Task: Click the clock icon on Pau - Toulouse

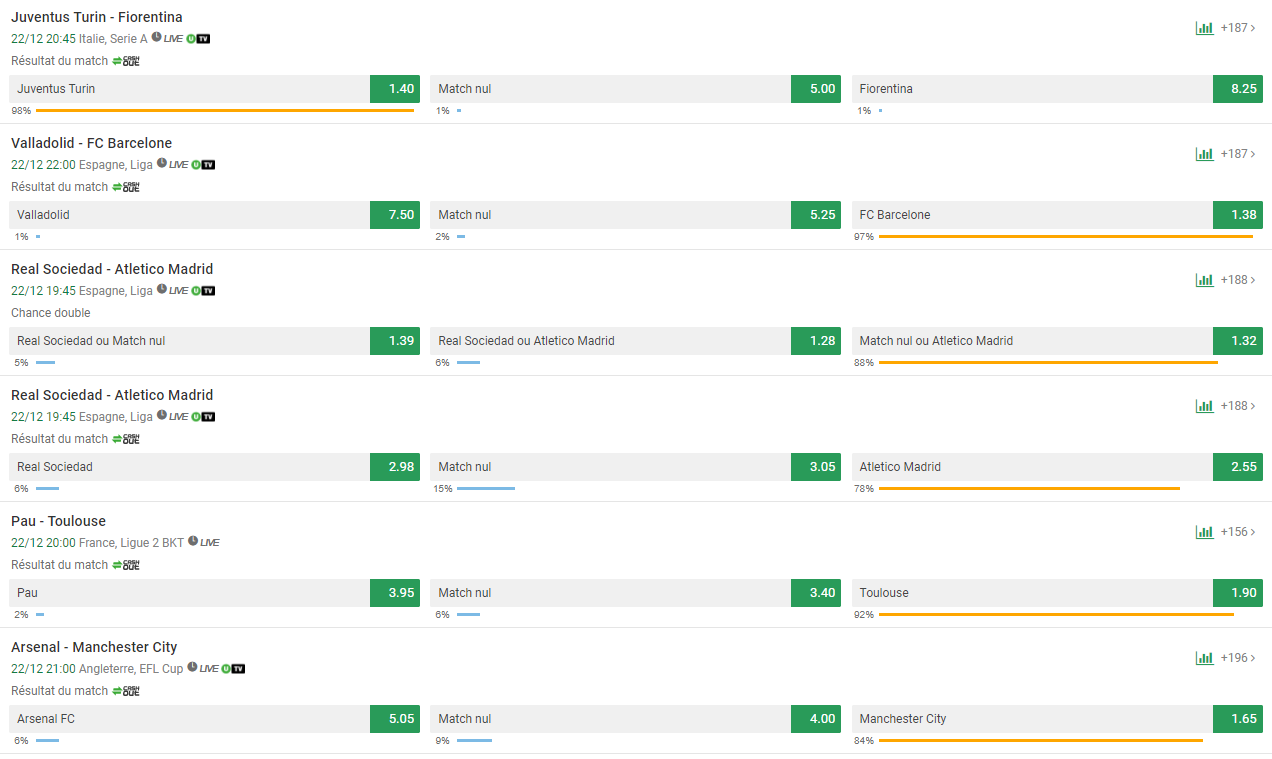Action: (192, 542)
